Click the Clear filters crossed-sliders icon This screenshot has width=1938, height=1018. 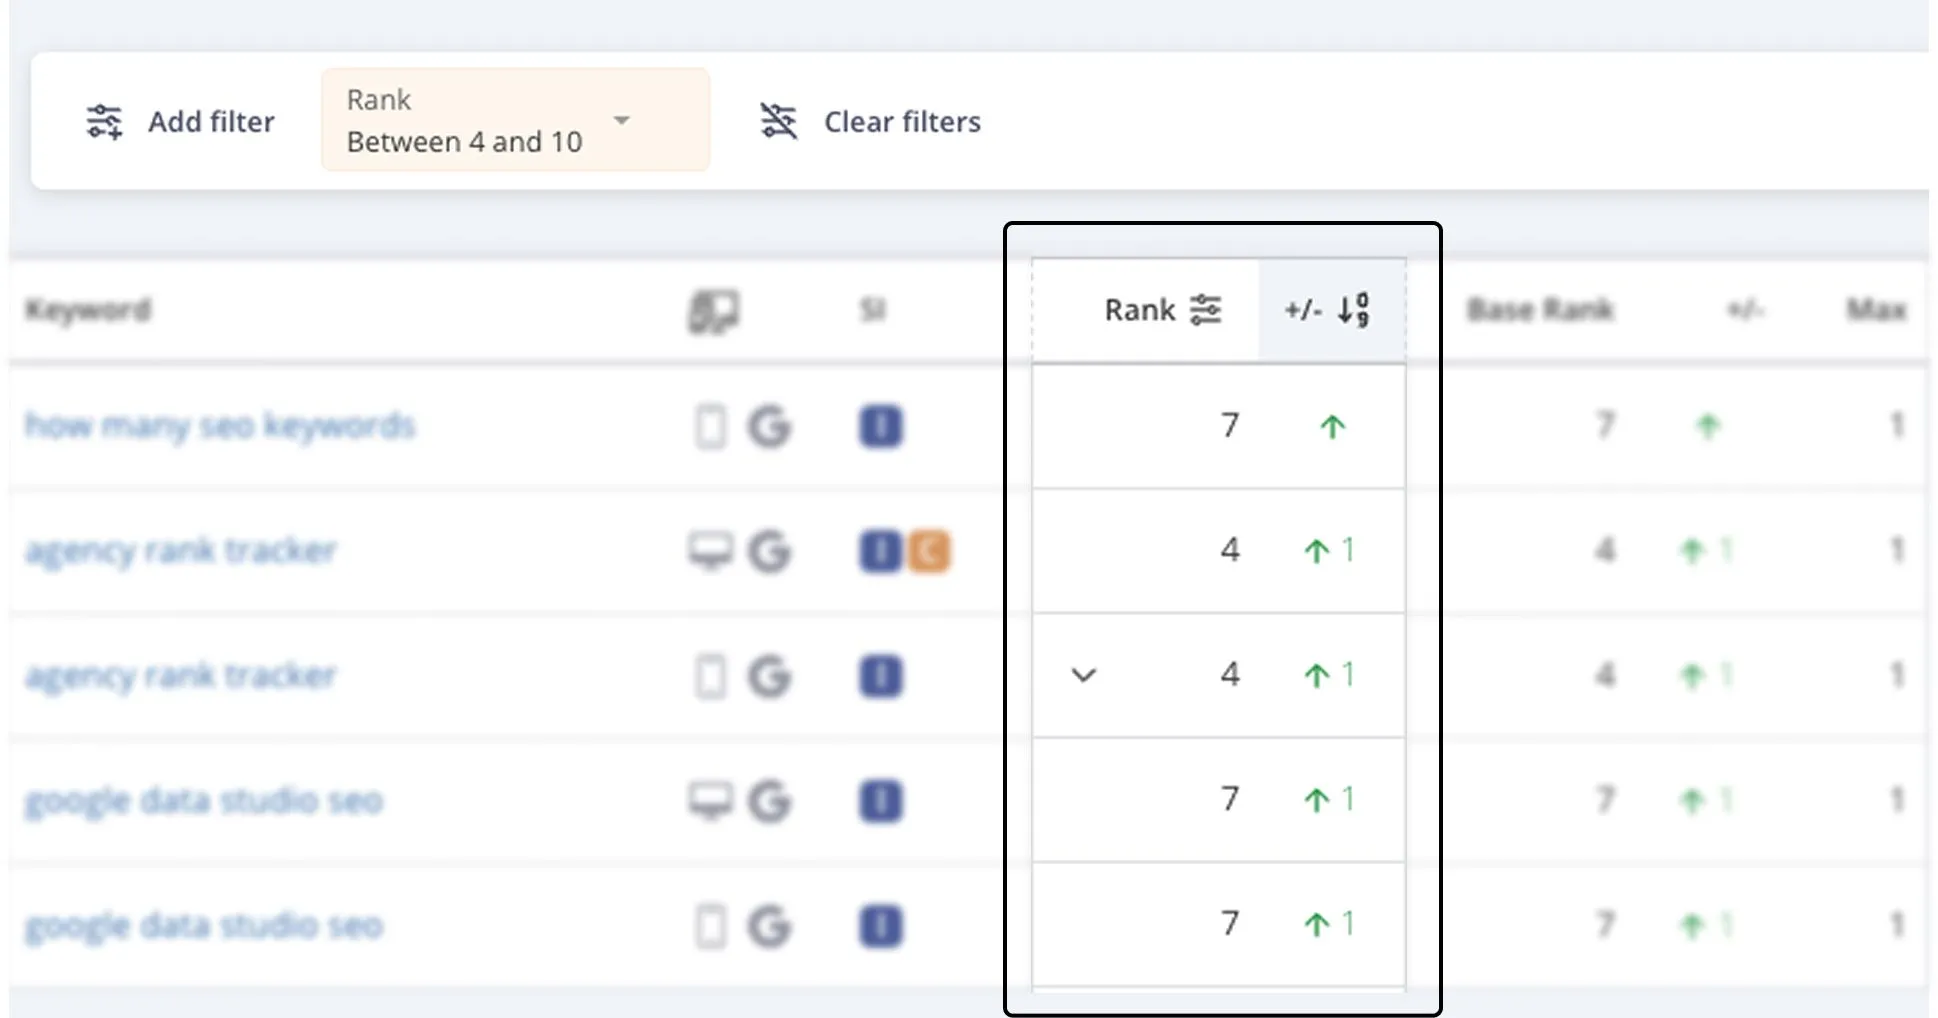pyautogui.click(x=778, y=121)
